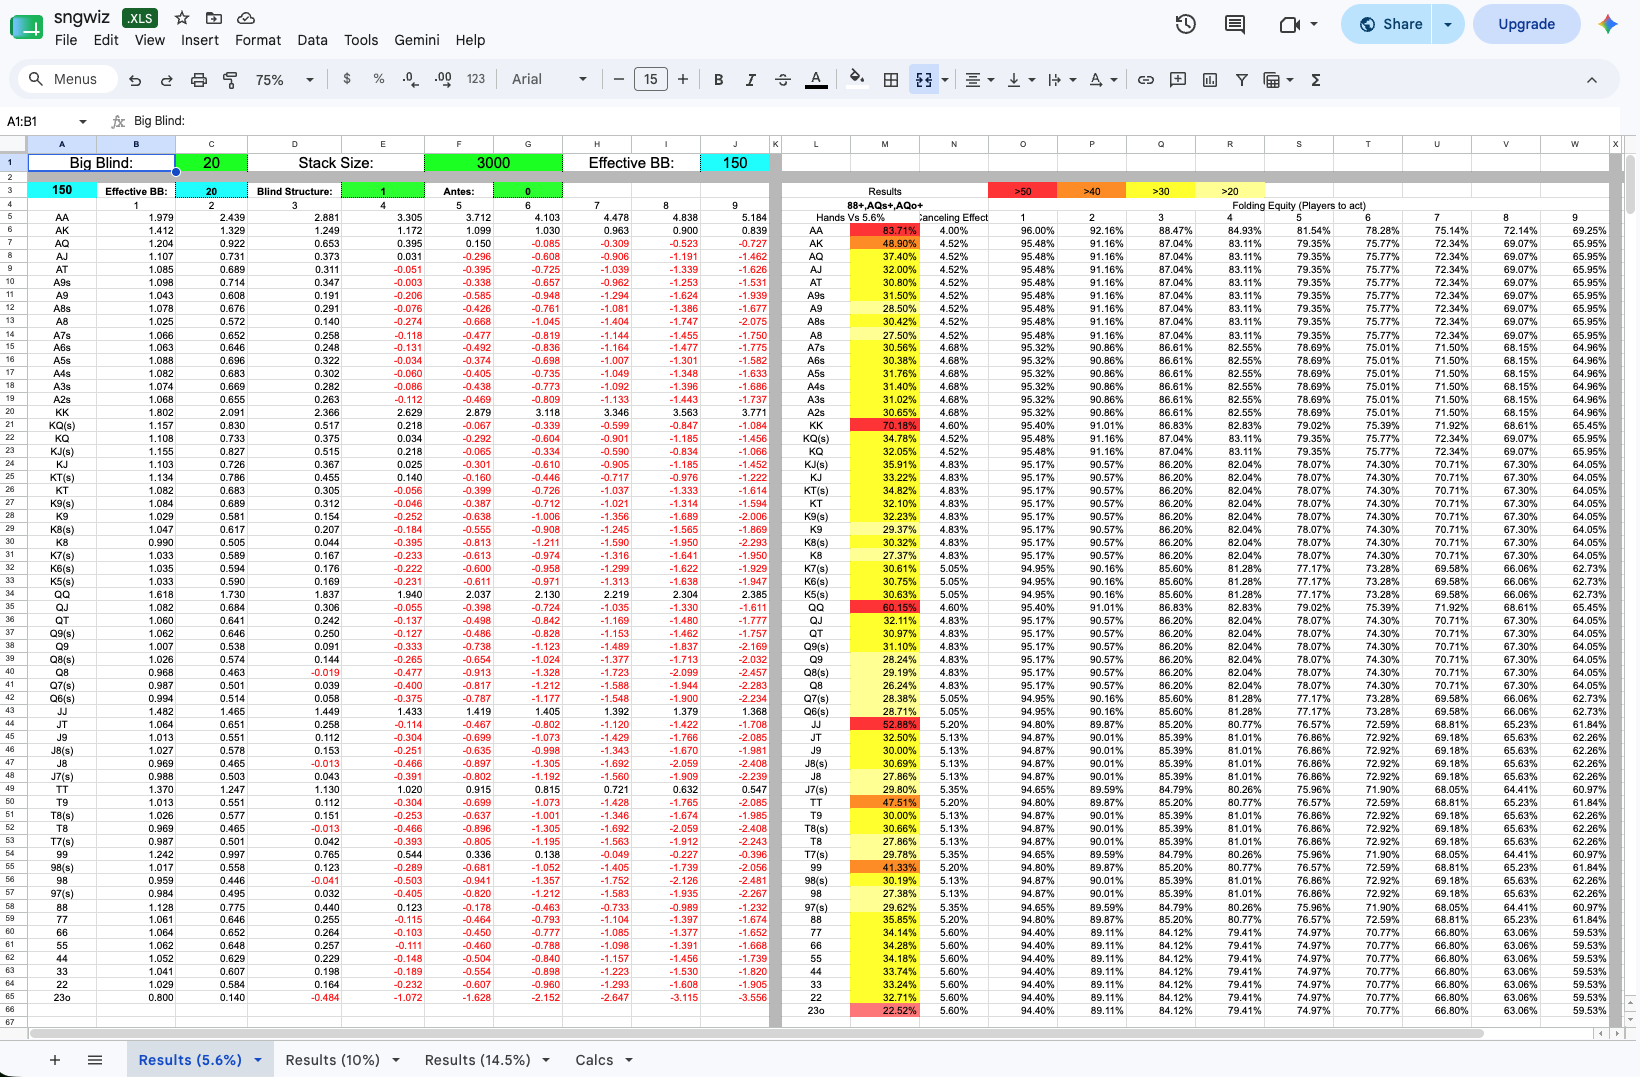Viewport: 1640px width, 1077px height.
Task: Open the Share options dropdown arrow
Action: click(1448, 24)
